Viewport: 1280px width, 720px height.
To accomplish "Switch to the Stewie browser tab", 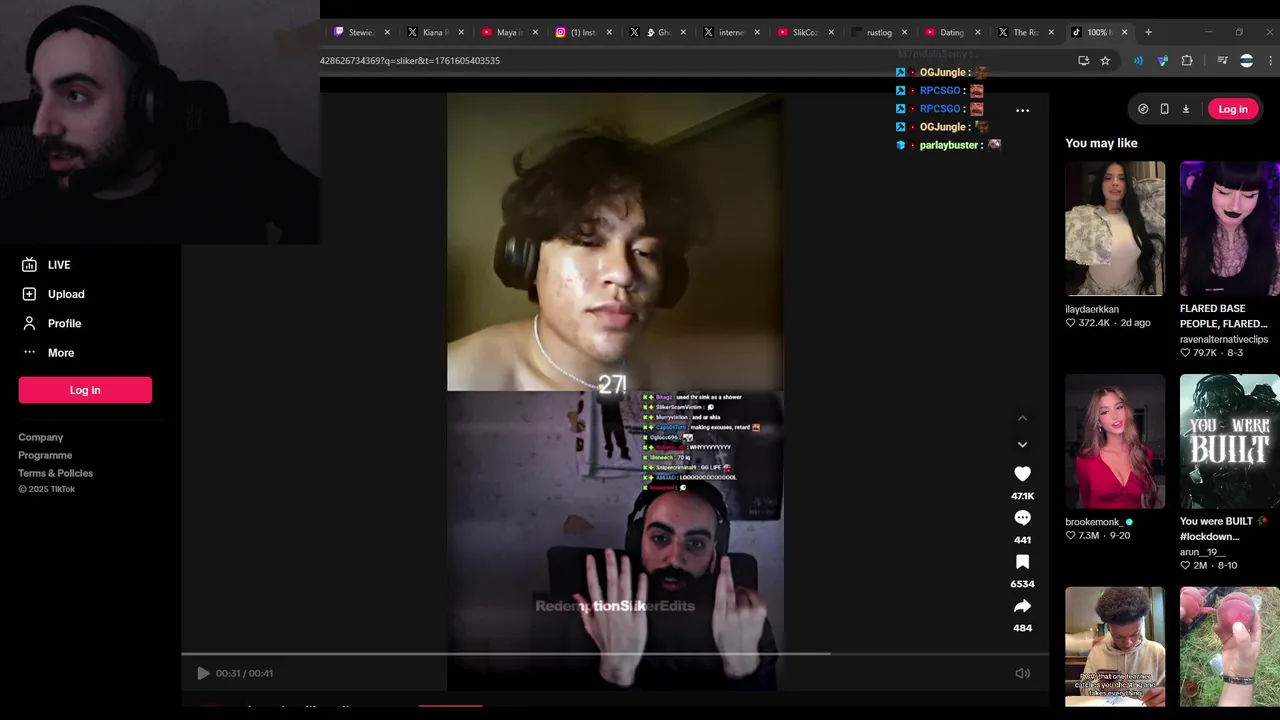I will [360, 32].
